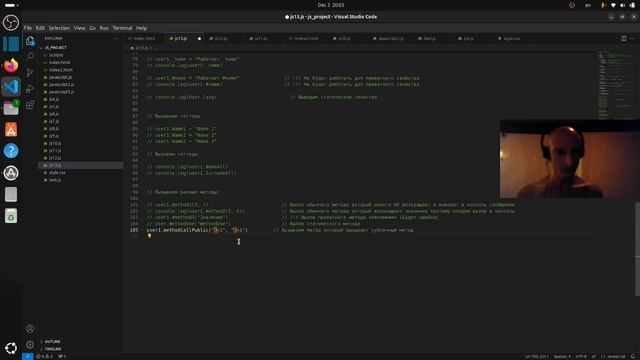Click the editor vertical scrollbar
This screenshot has width=640, height=360.
[637, 249]
